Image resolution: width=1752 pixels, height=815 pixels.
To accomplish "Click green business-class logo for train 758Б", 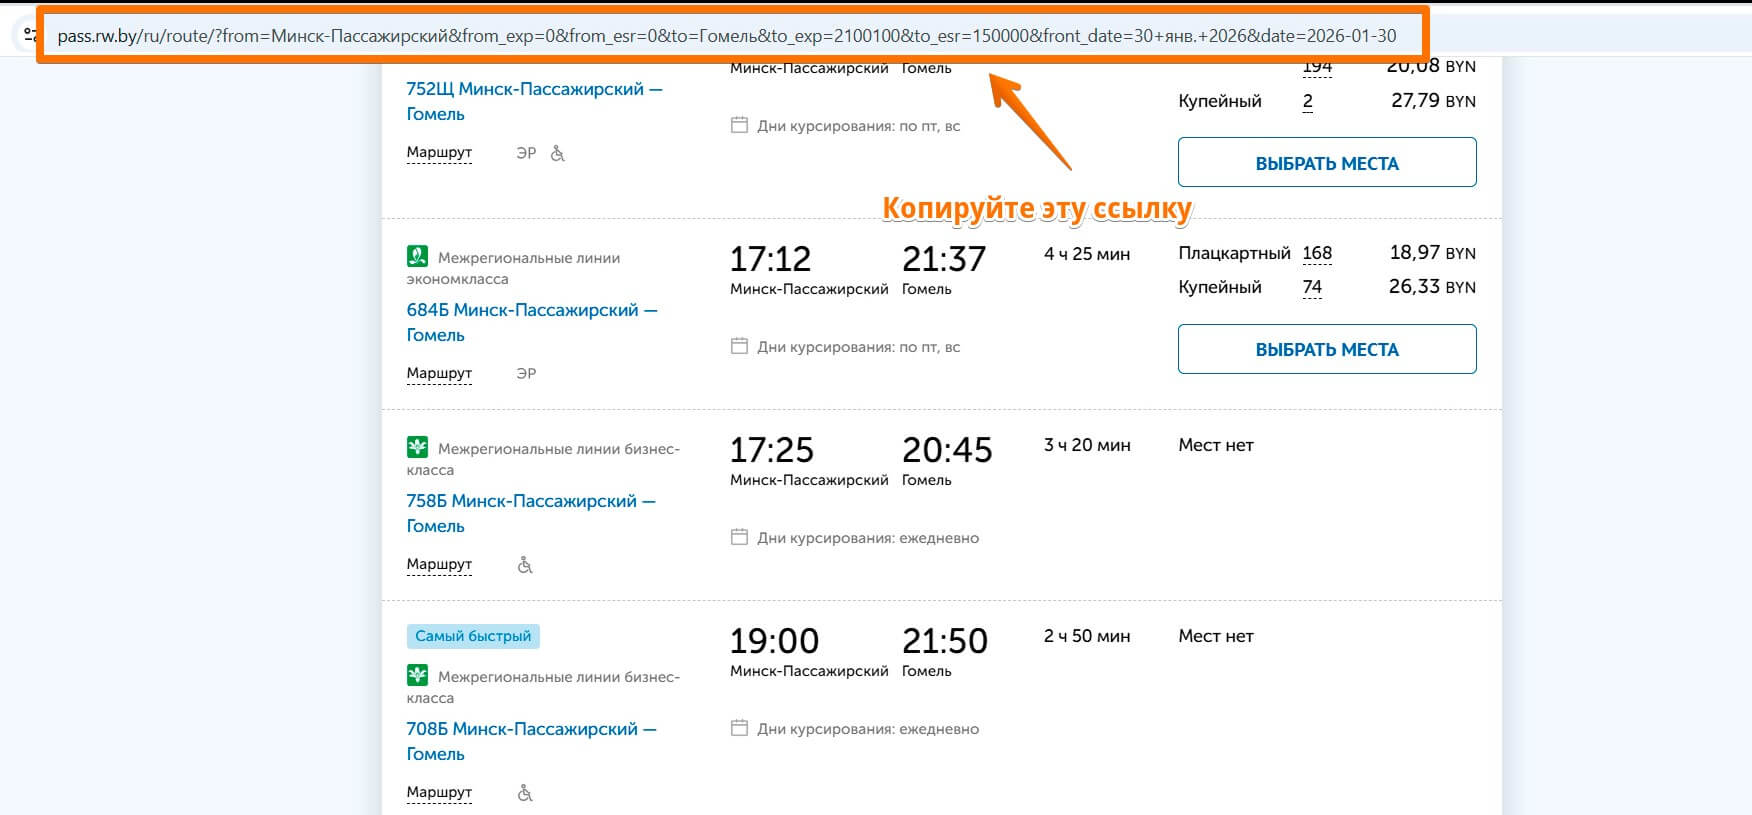I will 417,448.
